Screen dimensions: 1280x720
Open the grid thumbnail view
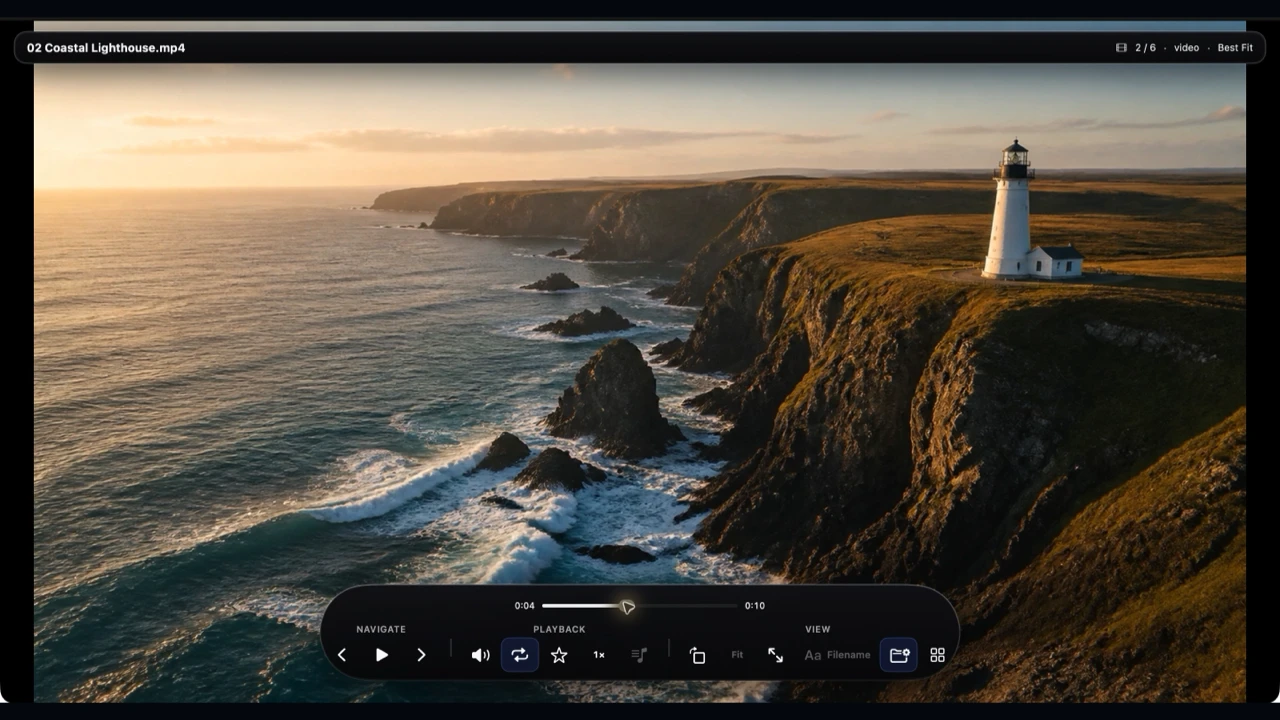point(937,655)
